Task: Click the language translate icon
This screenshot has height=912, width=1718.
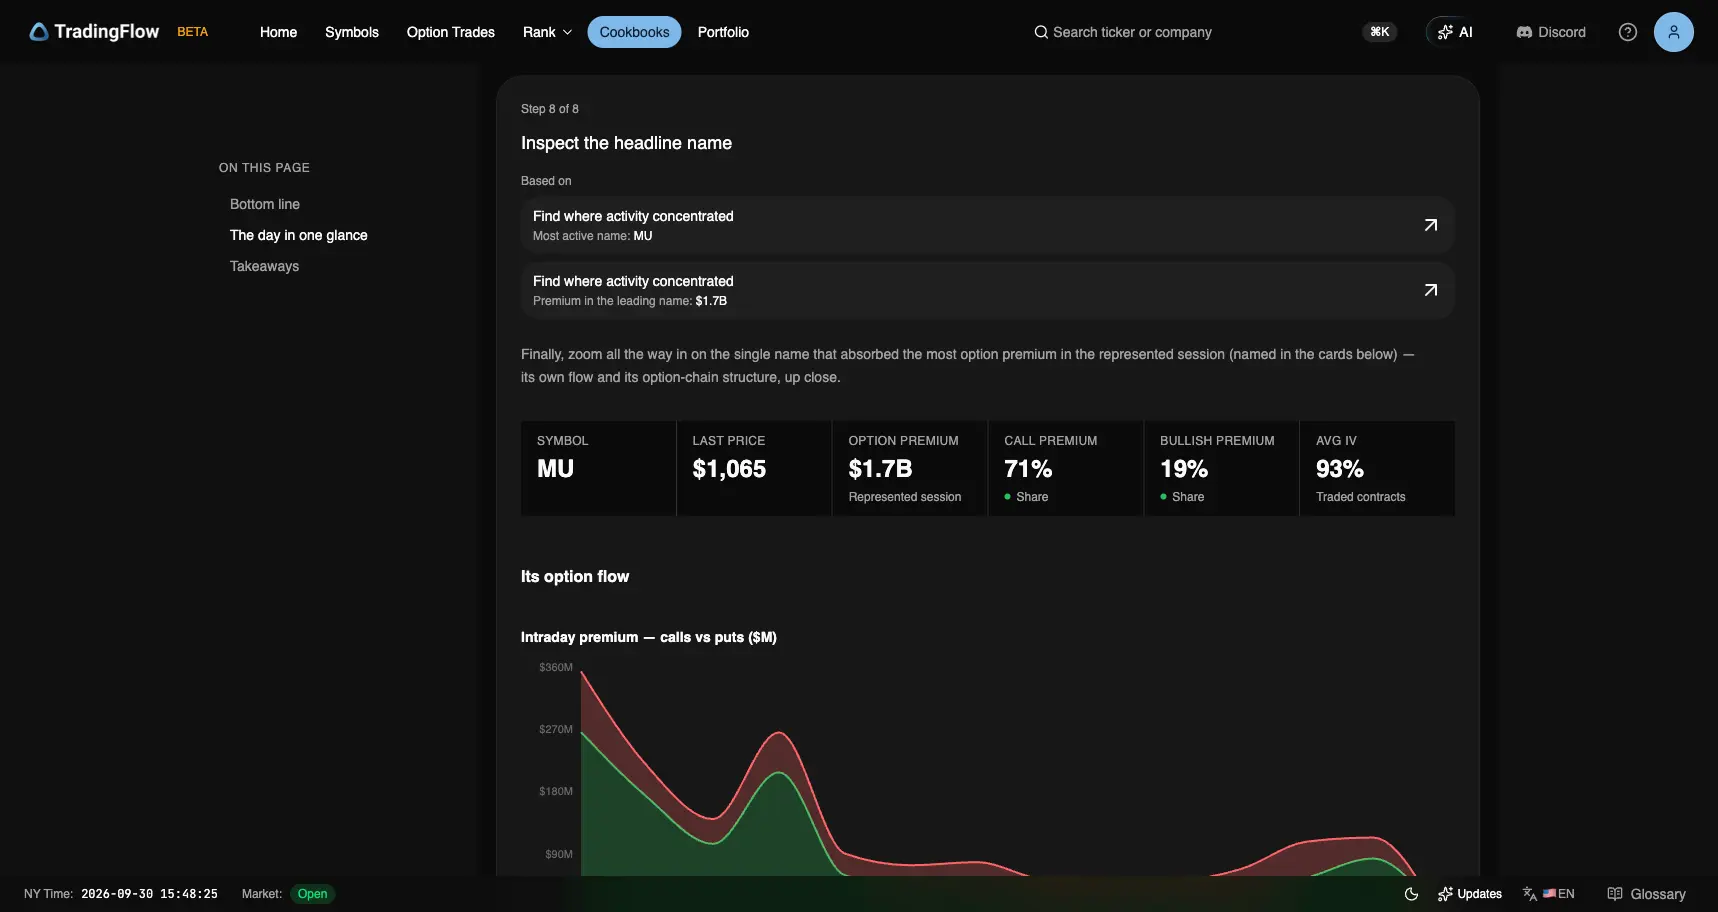Action: click(x=1529, y=894)
